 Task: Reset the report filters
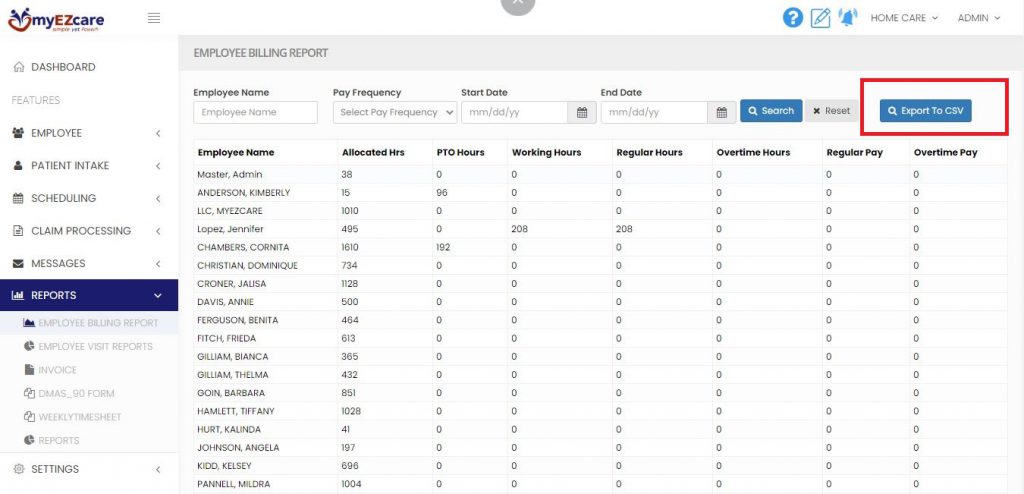click(831, 111)
